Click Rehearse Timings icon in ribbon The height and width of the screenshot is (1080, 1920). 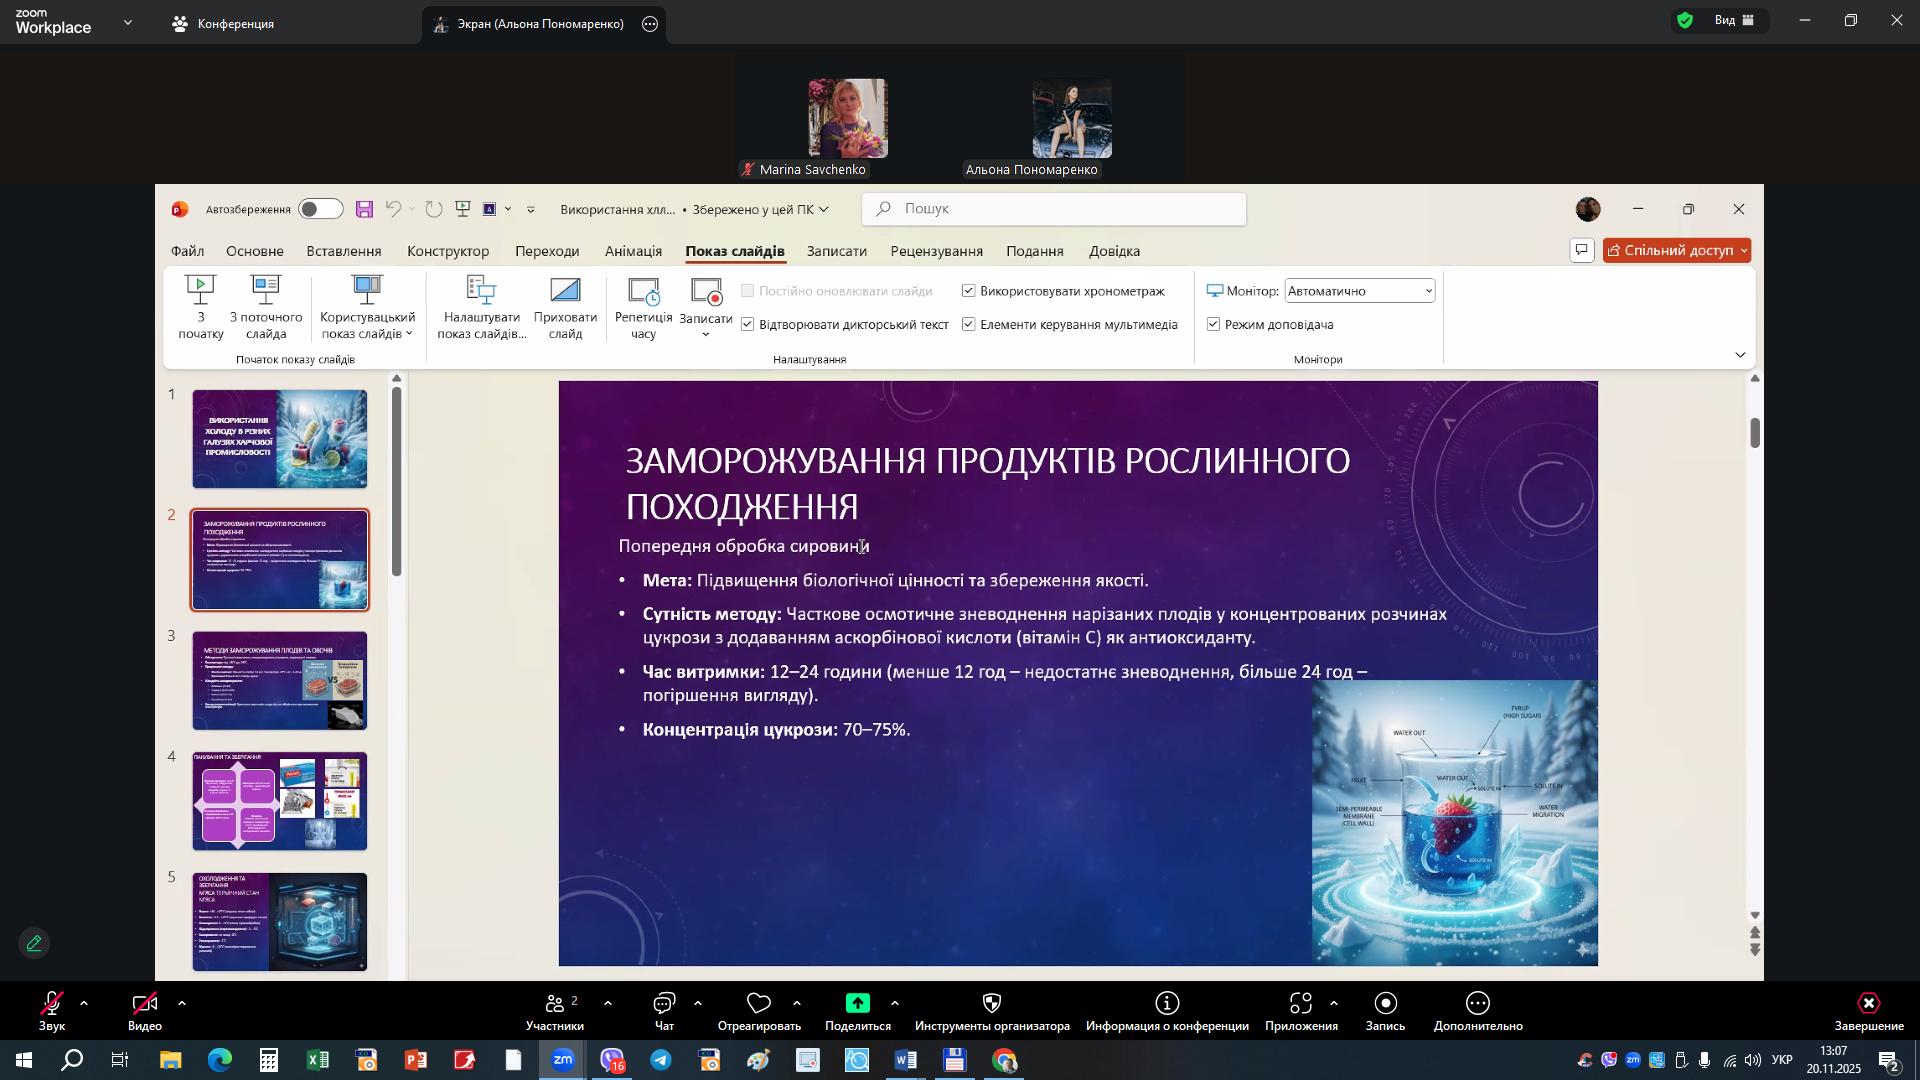coord(644,292)
